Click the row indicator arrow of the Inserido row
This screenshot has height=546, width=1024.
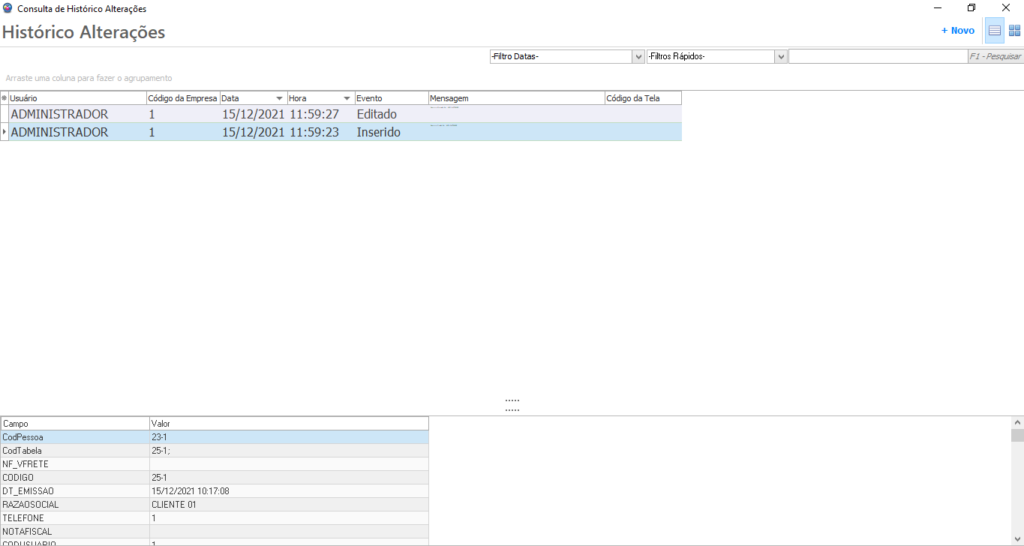click(x=4, y=132)
